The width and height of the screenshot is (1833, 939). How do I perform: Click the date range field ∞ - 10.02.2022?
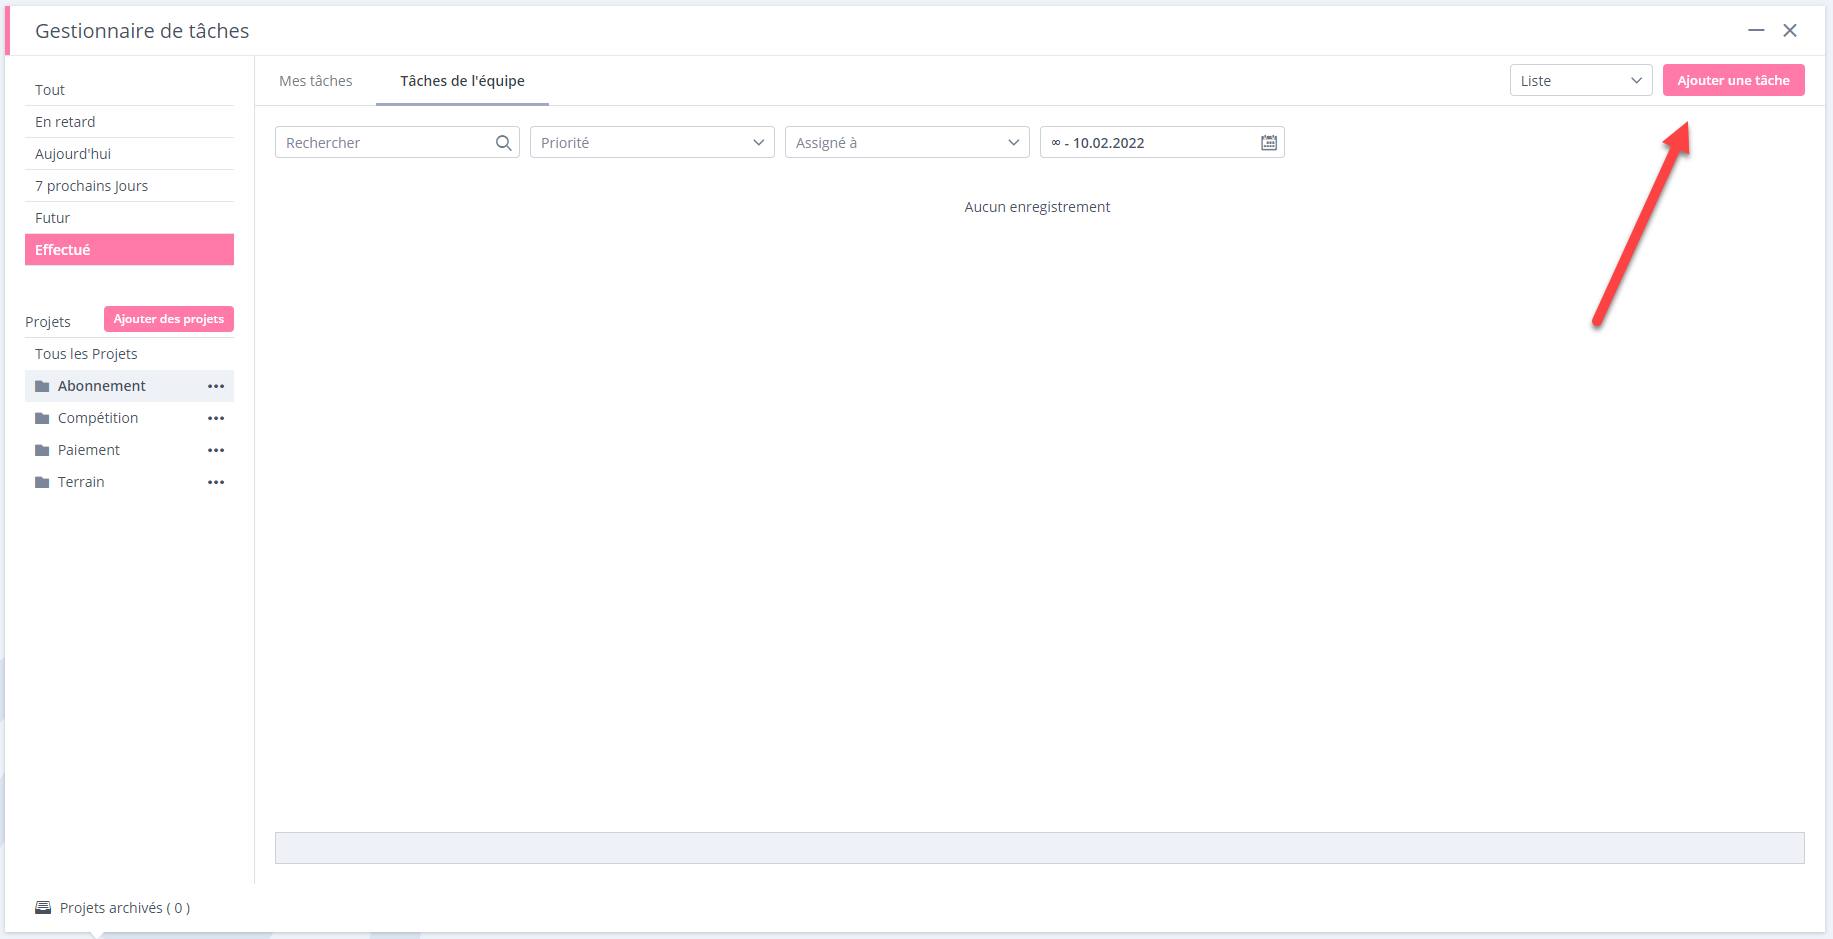[1162, 143]
